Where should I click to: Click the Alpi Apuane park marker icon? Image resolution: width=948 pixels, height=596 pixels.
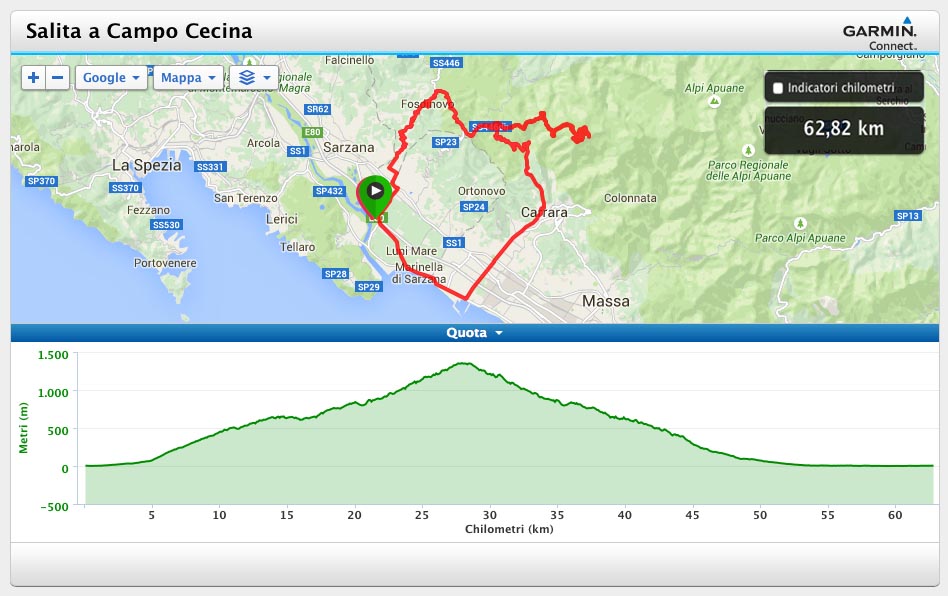click(x=714, y=102)
